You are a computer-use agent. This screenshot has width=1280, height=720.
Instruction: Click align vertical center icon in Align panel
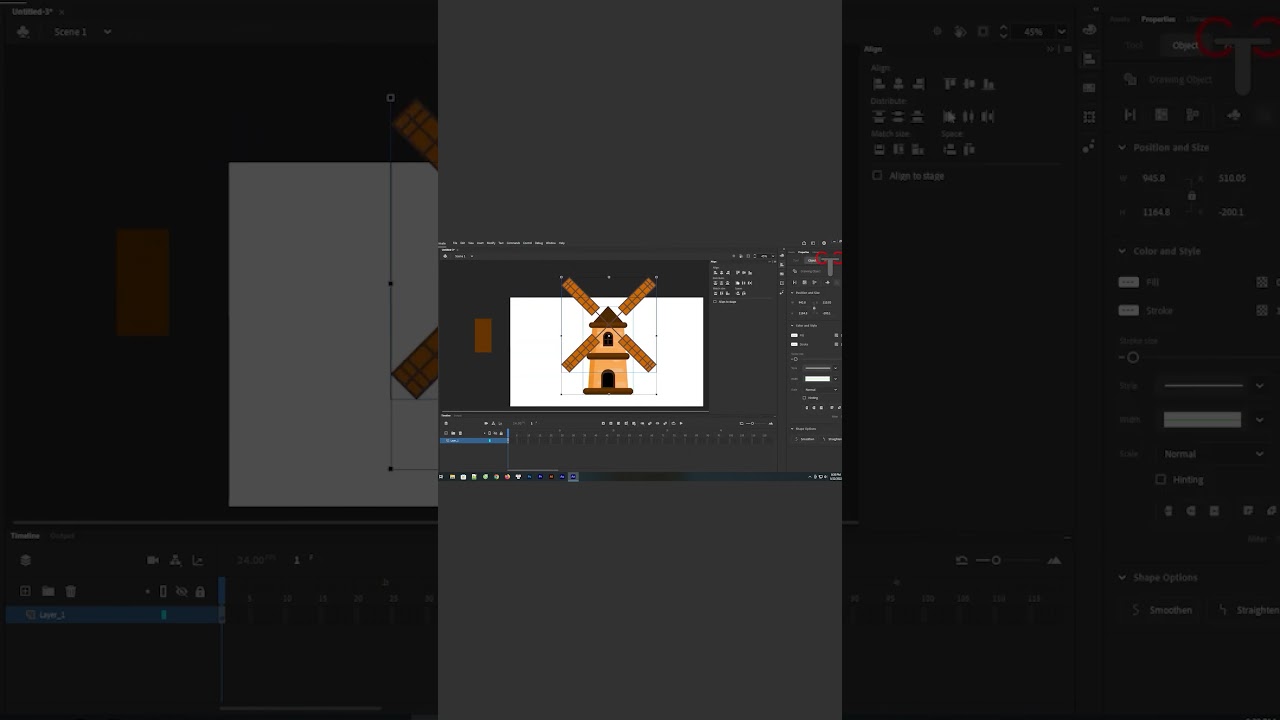click(x=969, y=84)
